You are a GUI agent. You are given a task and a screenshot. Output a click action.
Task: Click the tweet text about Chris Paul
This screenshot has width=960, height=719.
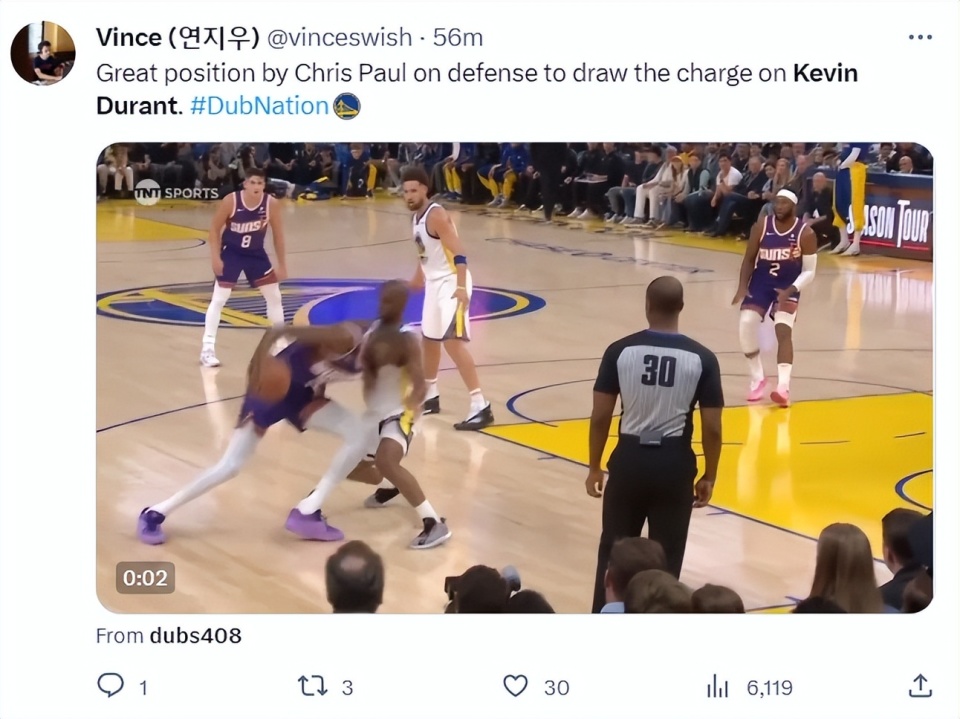(x=477, y=89)
